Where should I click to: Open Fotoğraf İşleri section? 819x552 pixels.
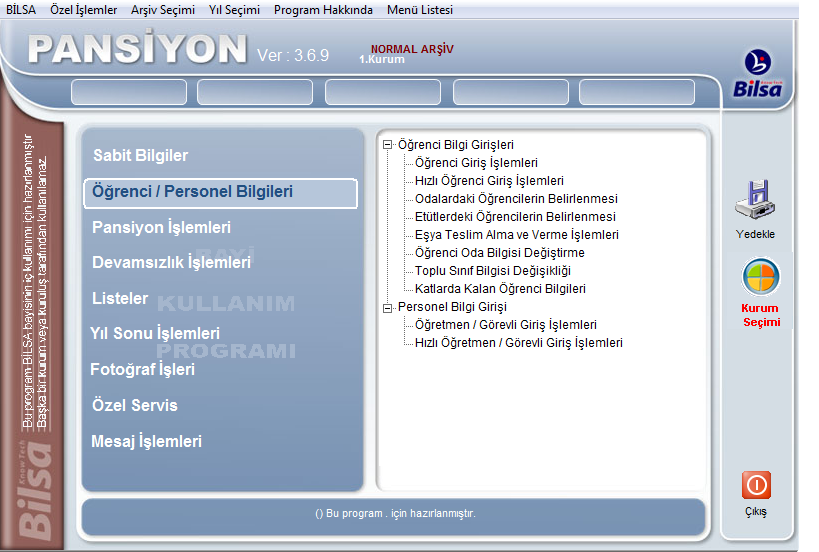click(143, 369)
